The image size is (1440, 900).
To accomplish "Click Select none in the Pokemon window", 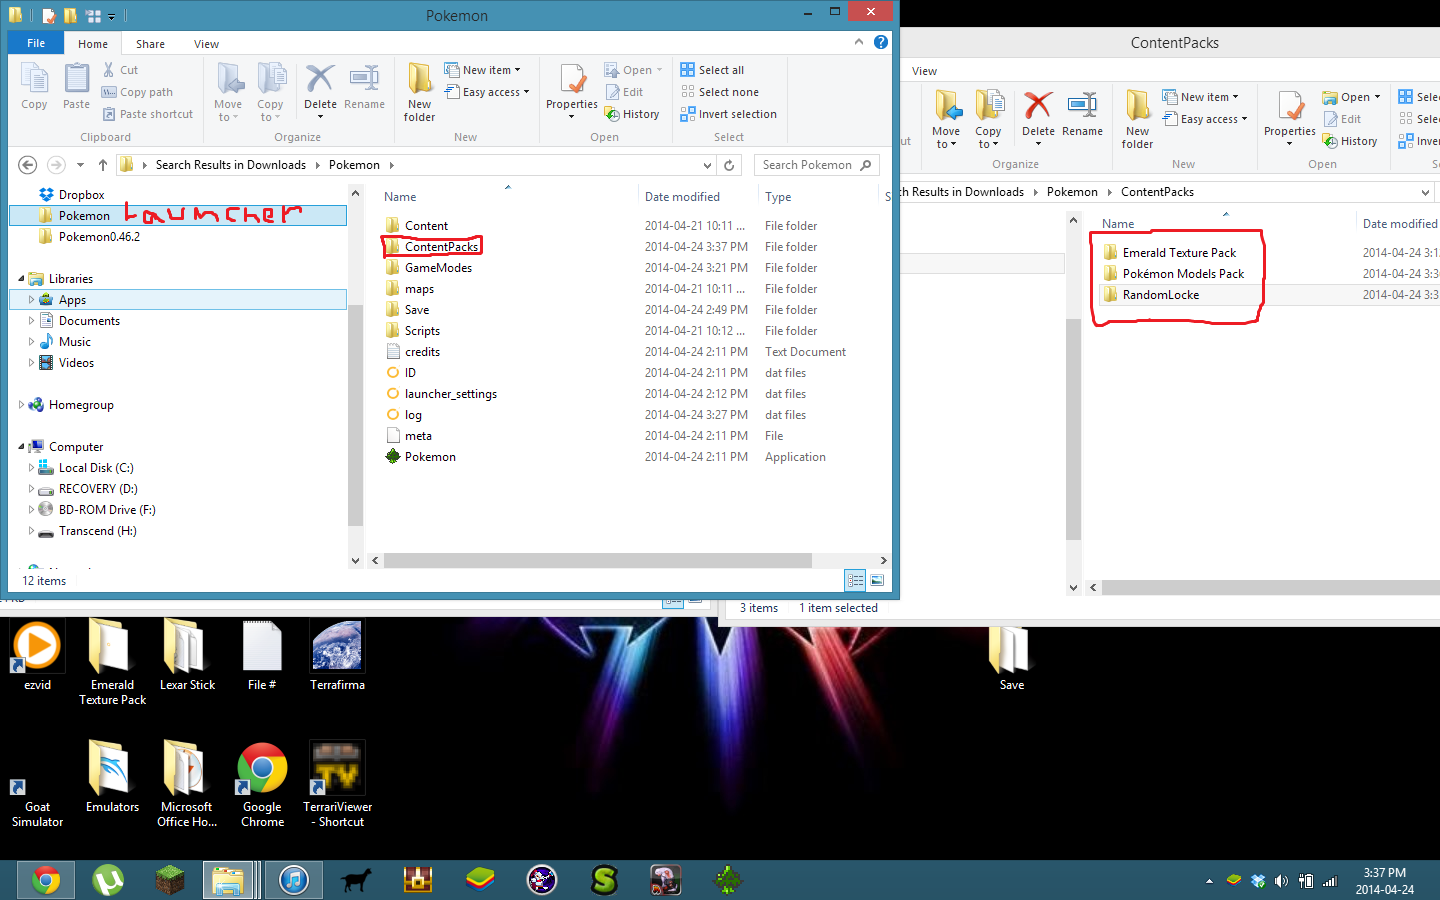I will tap(719, 92).
